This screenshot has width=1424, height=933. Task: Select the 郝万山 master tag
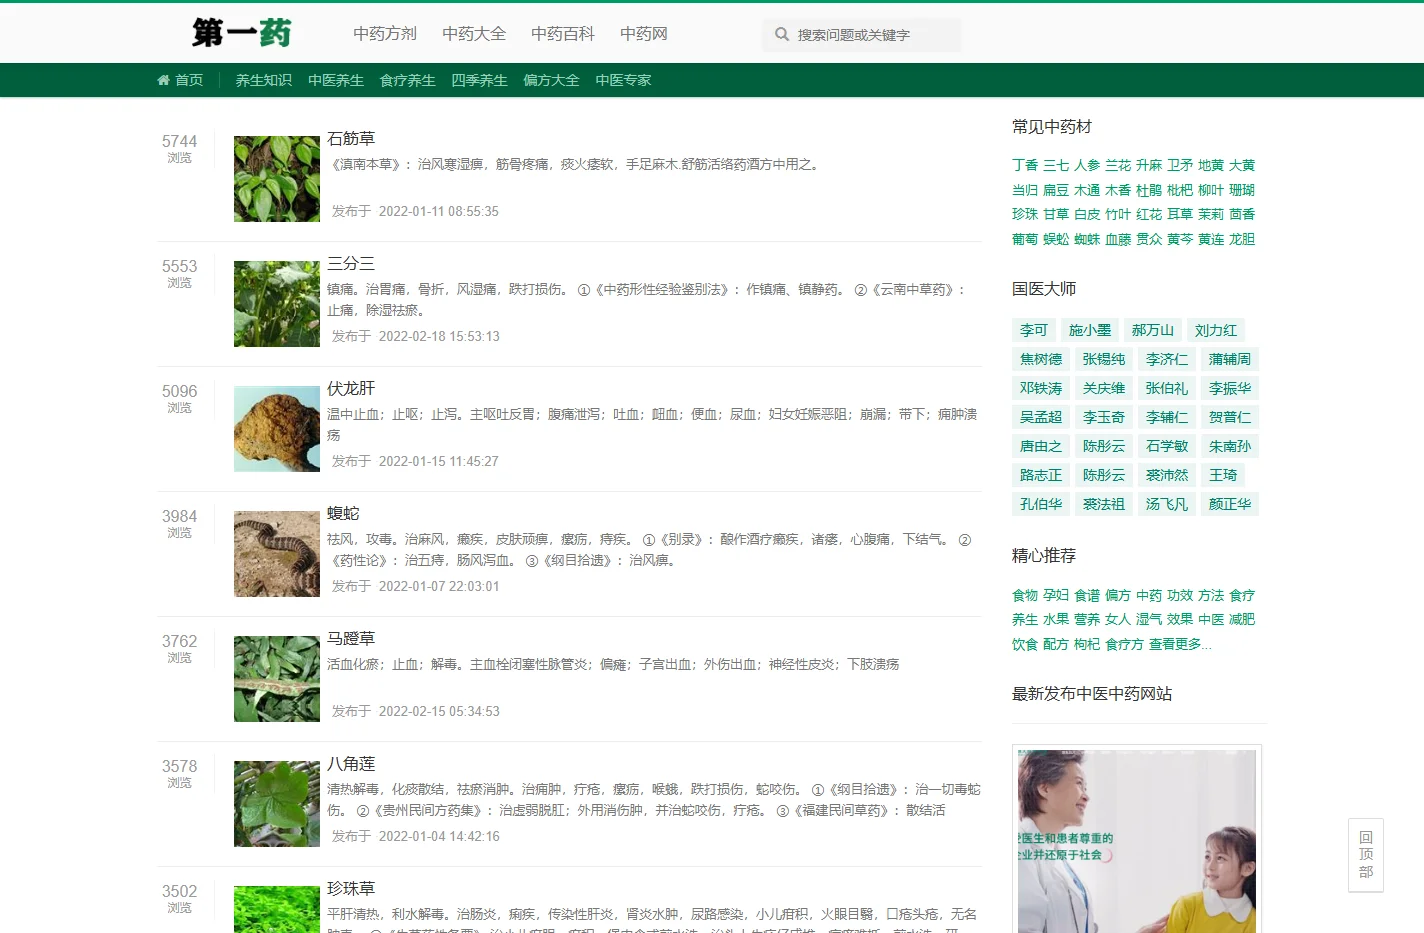pyautogui.click(x=1153, y=330)
